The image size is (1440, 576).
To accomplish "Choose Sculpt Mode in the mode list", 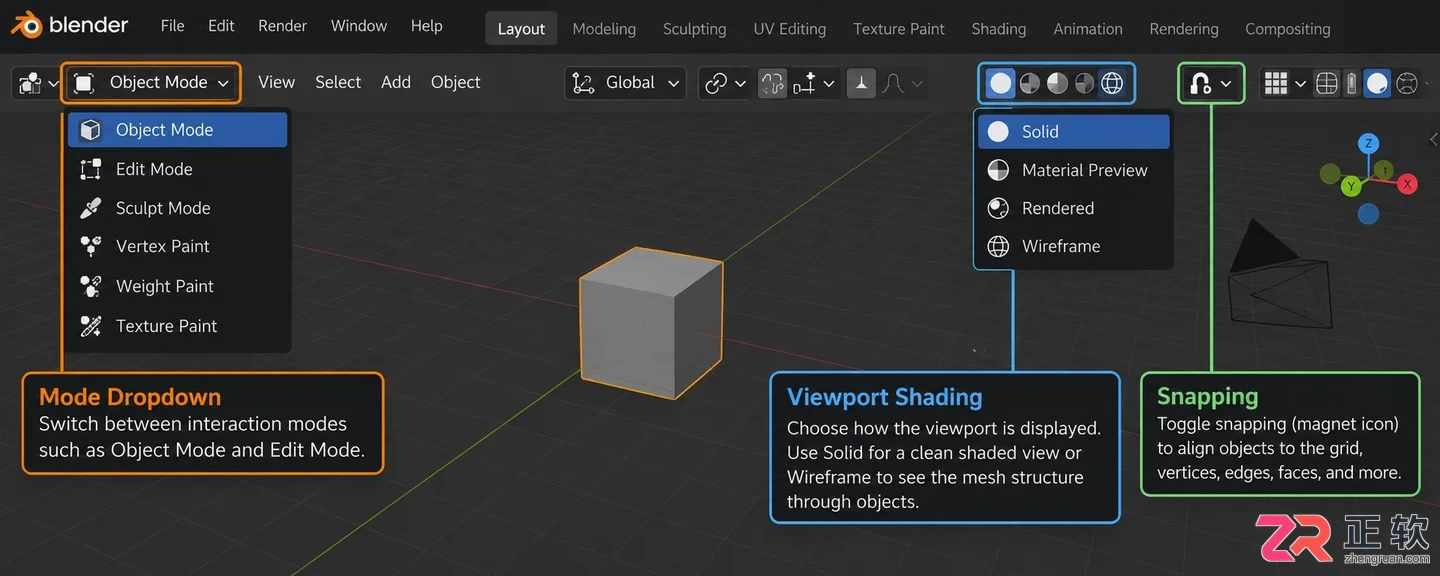I will 178,208.
